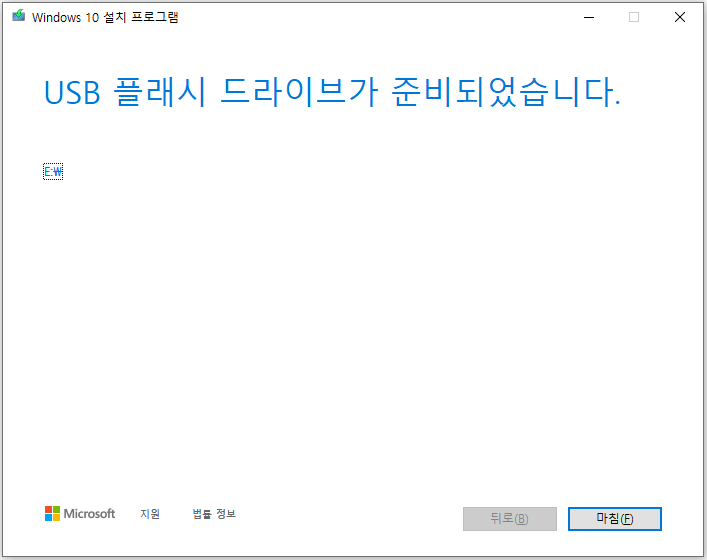The width and height of the screenshot is (707, 560).
Task: Click the 마침(F) finish button
Action: coord(615,519)
